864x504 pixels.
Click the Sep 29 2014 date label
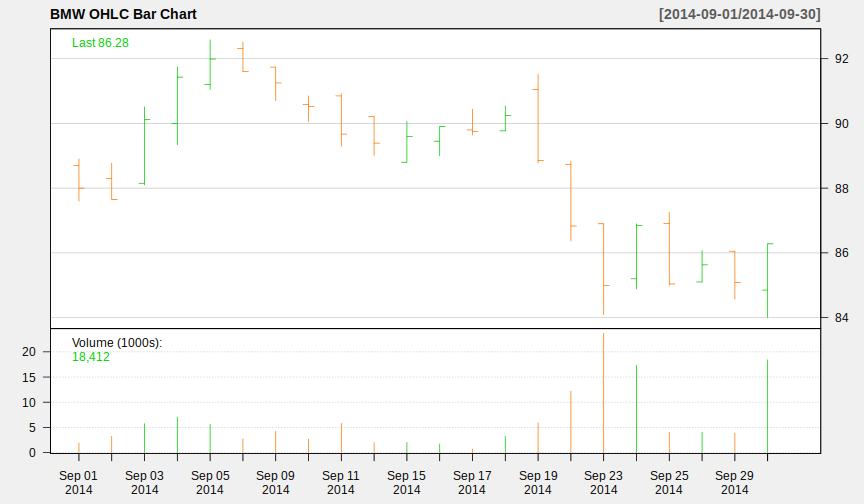coord(735,483)
